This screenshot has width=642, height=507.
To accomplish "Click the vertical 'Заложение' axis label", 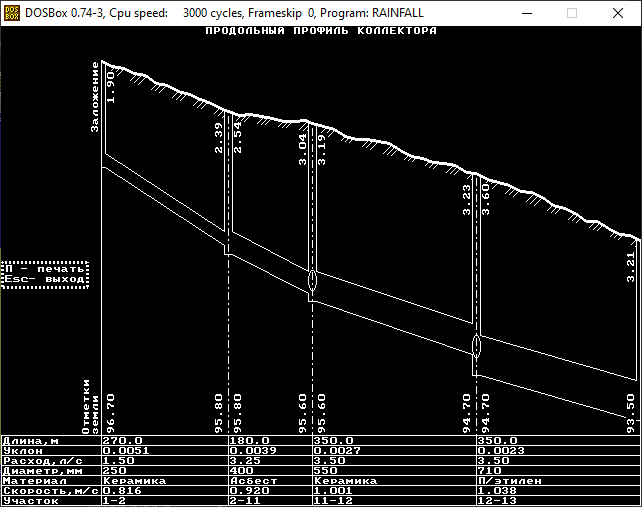I will (95, 97).
